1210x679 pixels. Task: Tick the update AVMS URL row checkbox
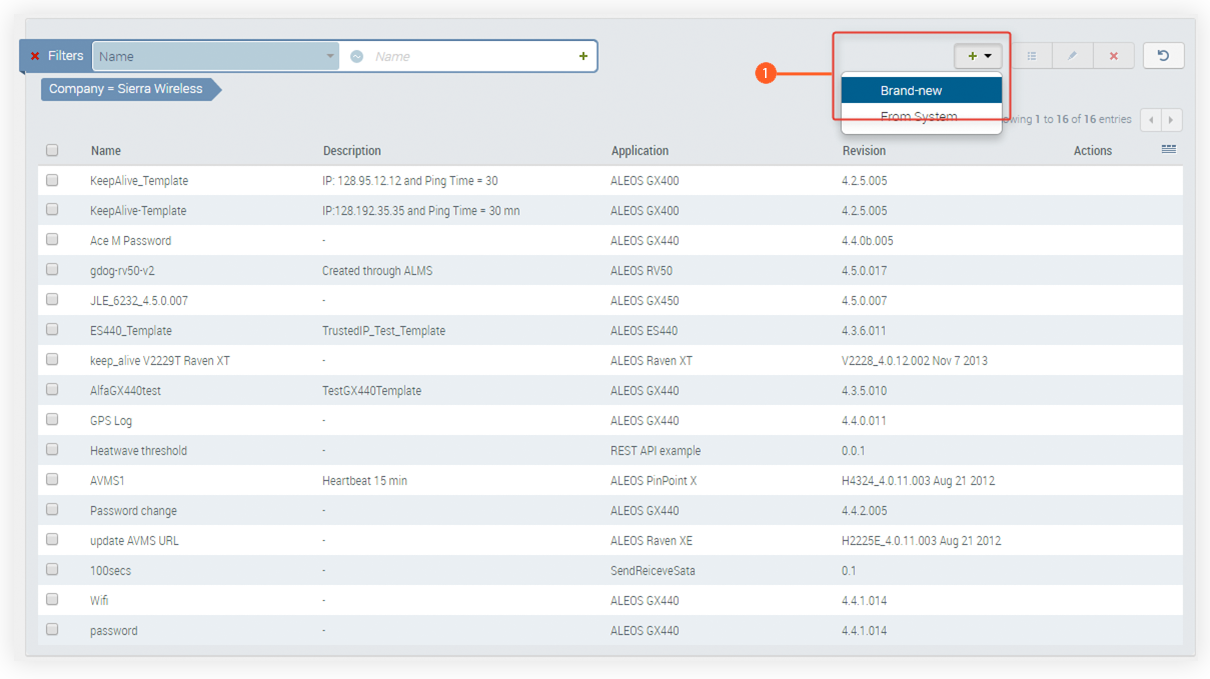[x=52, y=540]
